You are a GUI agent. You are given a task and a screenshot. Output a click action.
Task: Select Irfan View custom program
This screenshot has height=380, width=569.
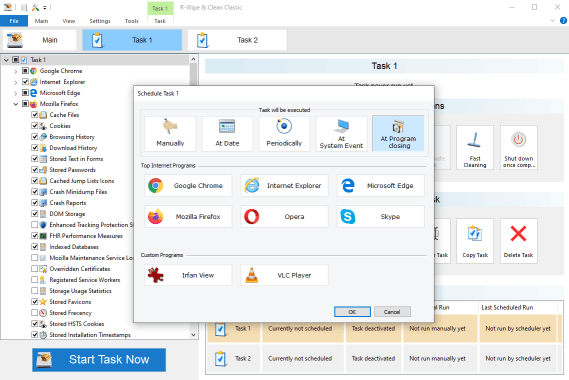pos(188,275)
